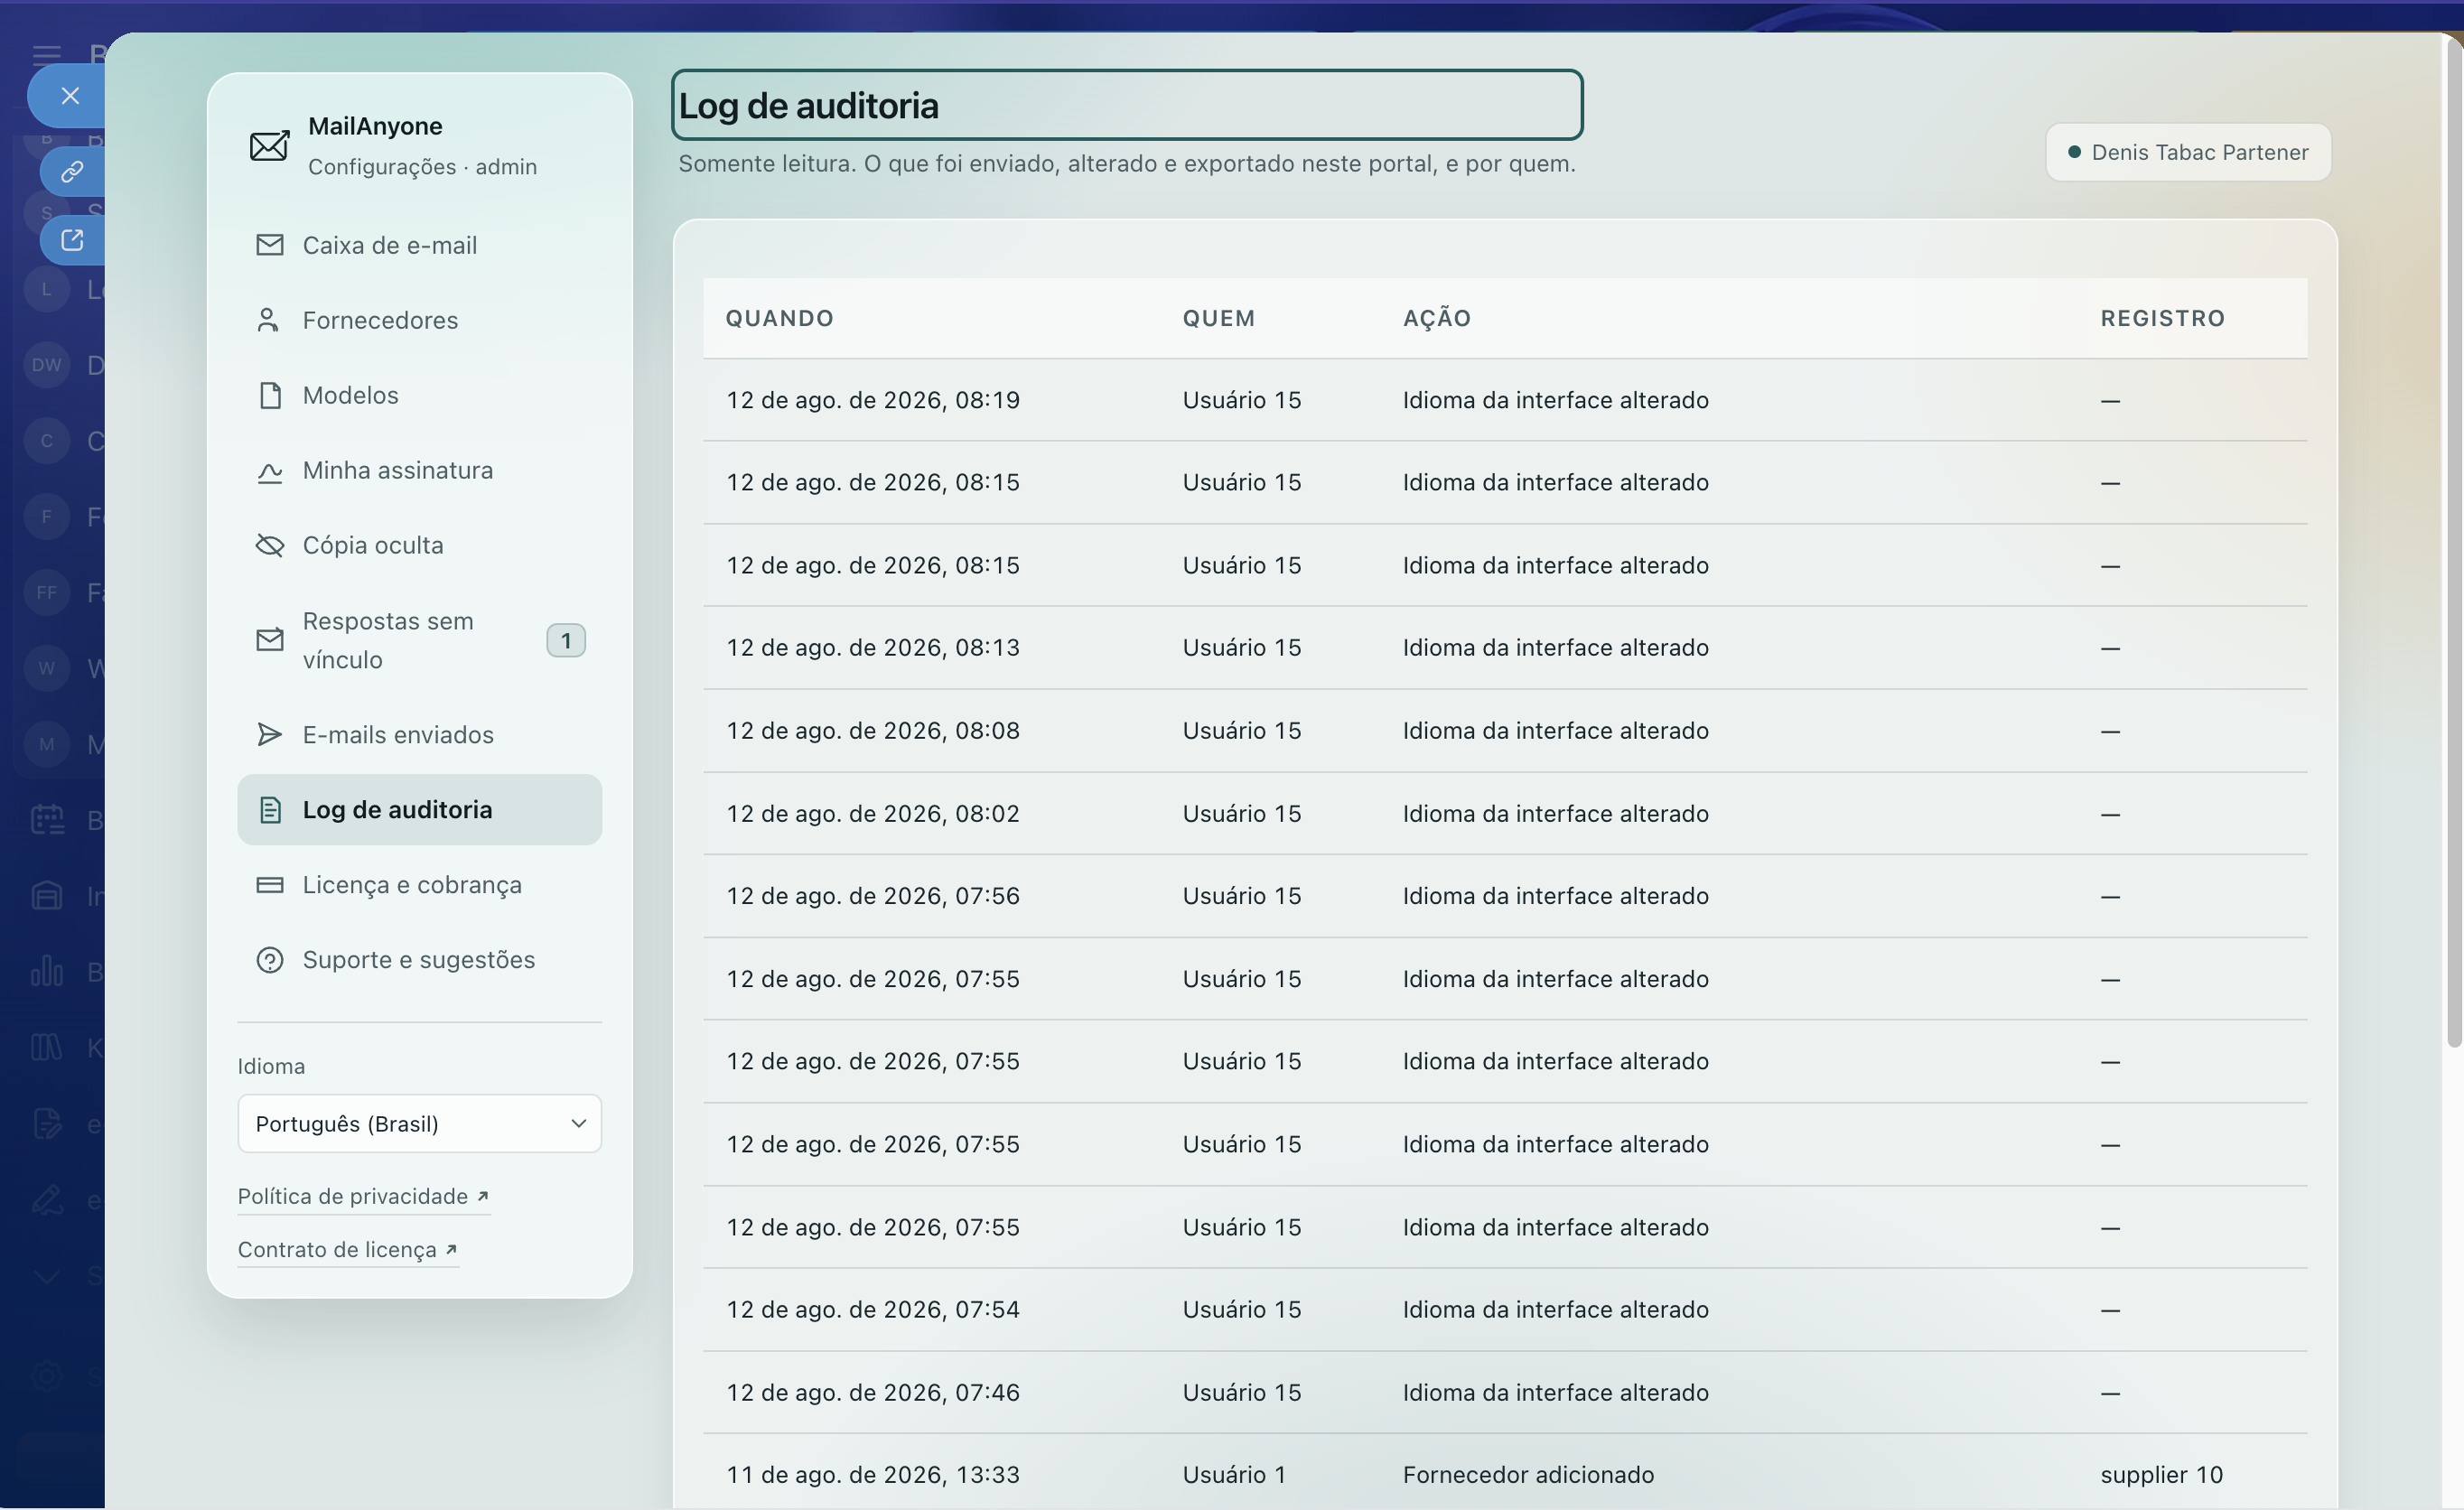2464x1510 pixels.
Task: Click the Usuário 1 cell
Action: pyautogui.click(x=1234, y=1475)
